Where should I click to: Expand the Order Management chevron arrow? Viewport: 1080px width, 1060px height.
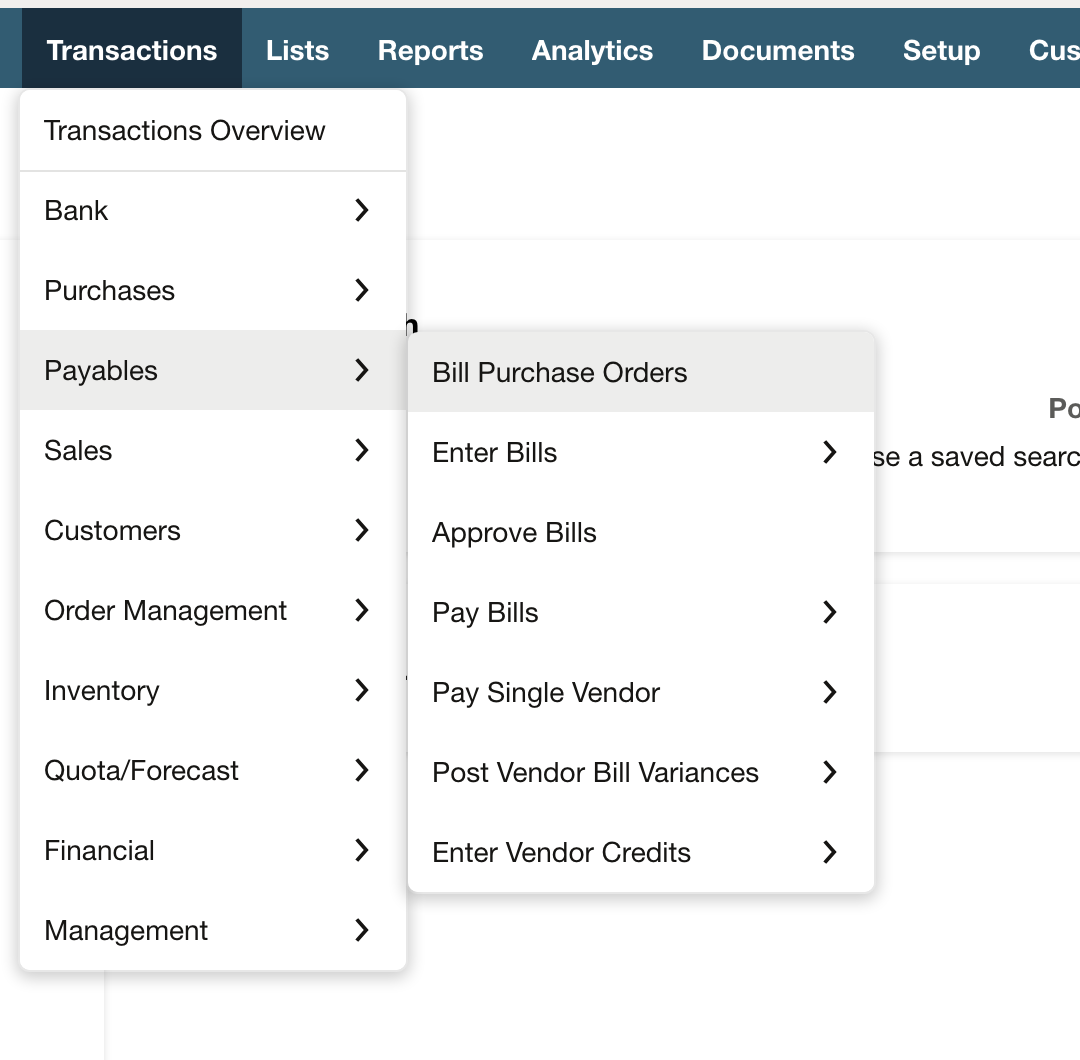pos(362,610)
